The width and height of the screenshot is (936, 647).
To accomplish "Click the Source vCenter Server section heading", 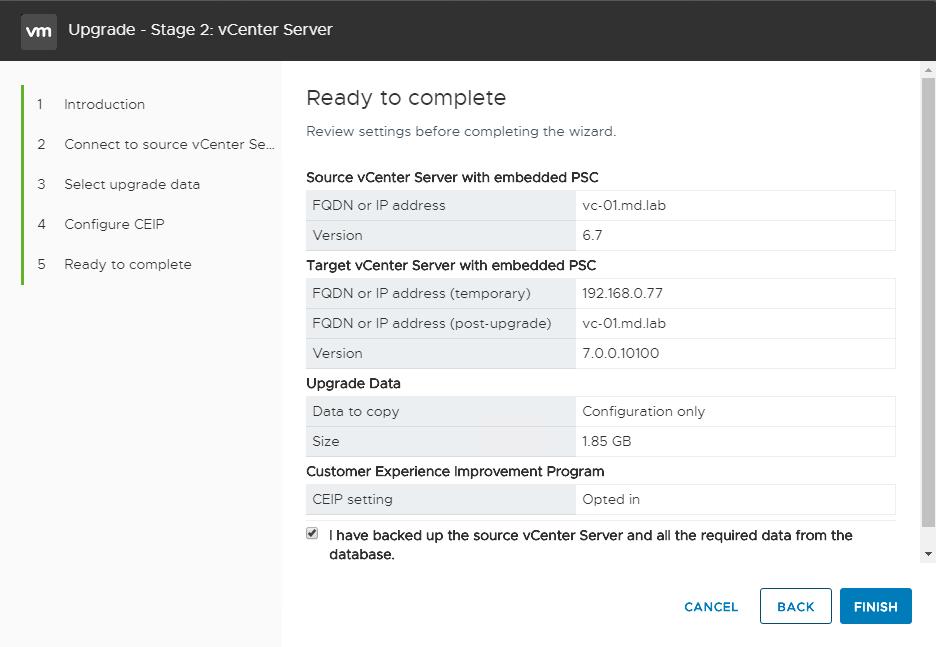I will click(x=452, y=177).
